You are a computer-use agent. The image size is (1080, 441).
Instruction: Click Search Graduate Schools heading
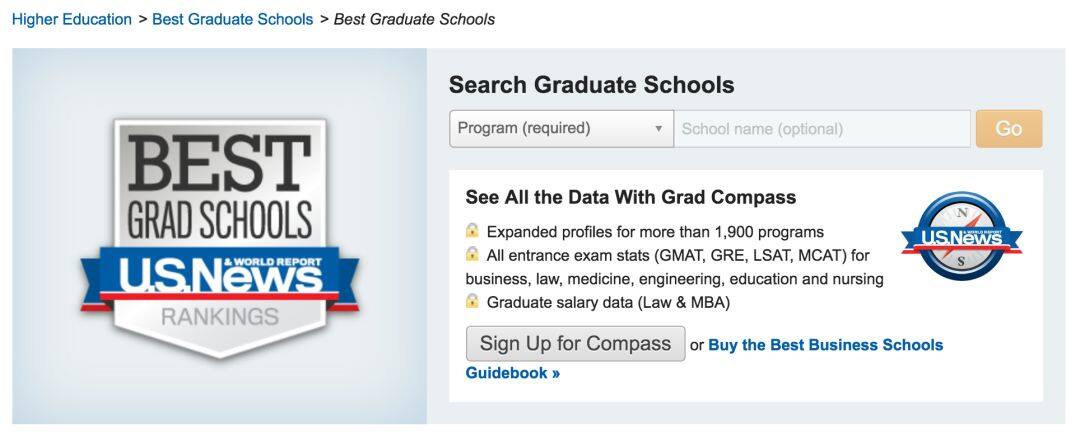[592, 85]
